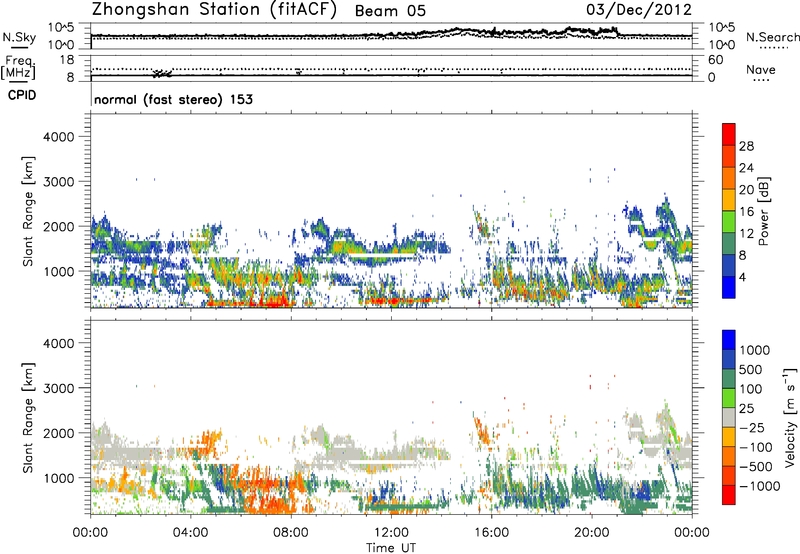The height and width of the screenshot is (554, 800).
Task: Click the '-25' label on the velocity colorbar
Action: click(752, 428)
